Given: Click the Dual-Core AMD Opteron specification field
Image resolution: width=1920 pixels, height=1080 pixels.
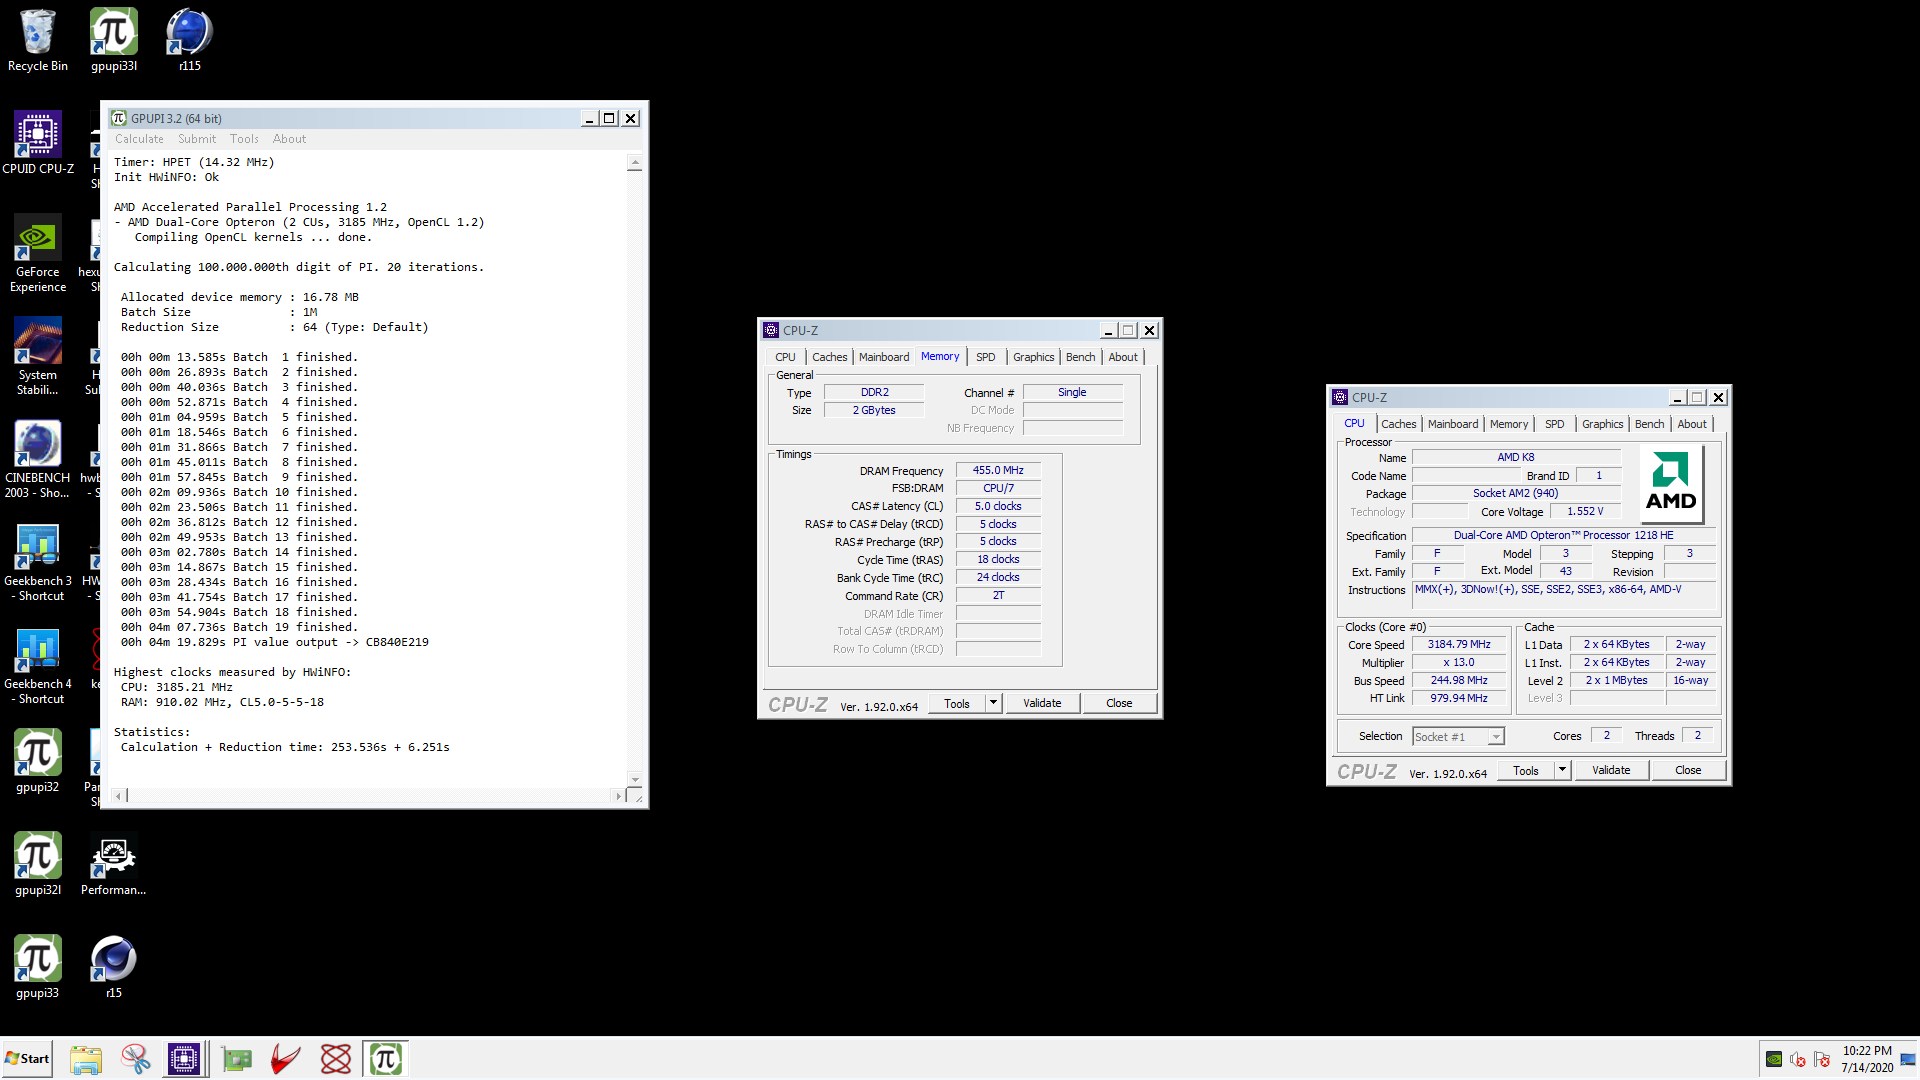Looking at the screenshot, I should 1563,536.
